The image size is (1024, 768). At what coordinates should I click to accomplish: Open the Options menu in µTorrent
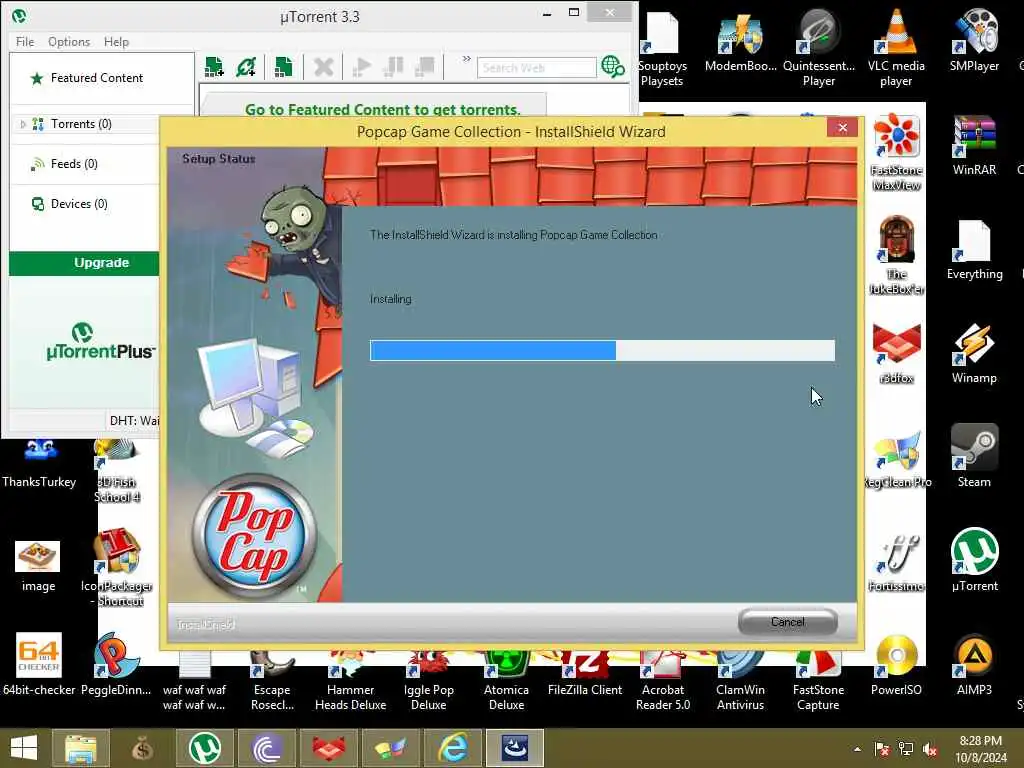[69, 42]
